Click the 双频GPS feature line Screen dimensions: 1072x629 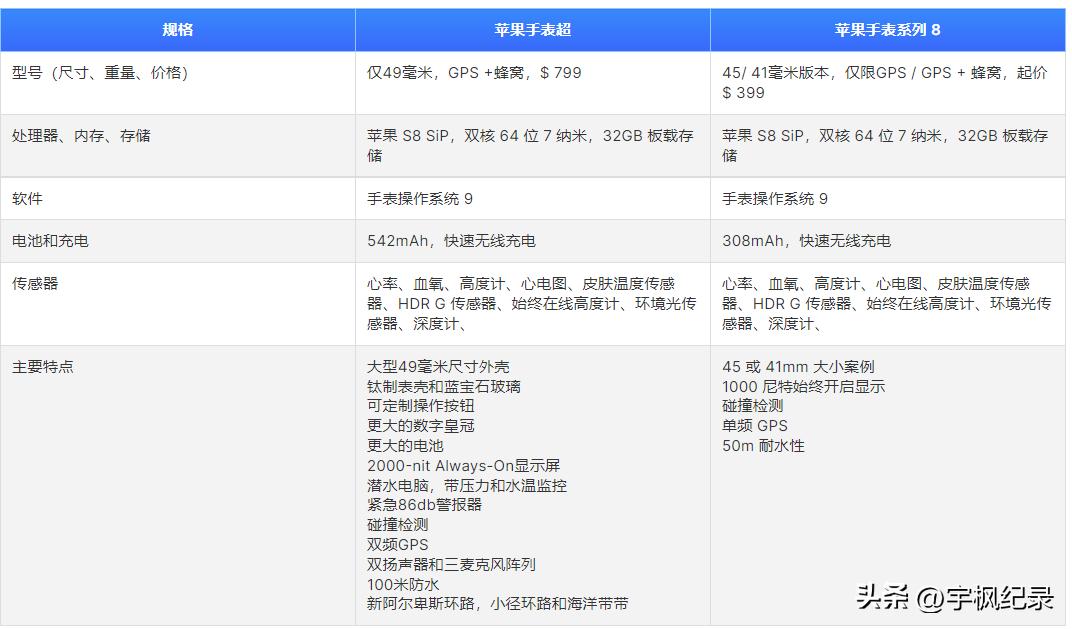point(398,543)
